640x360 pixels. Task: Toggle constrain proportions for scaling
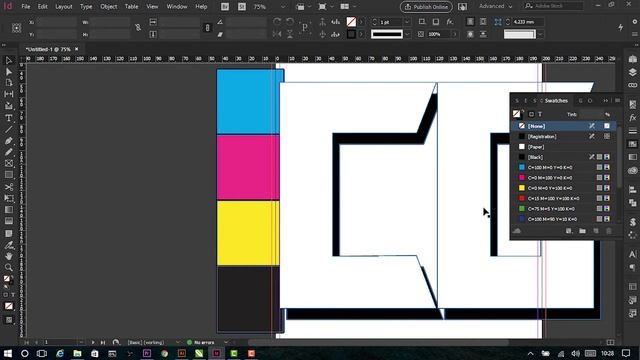(207, 28)
